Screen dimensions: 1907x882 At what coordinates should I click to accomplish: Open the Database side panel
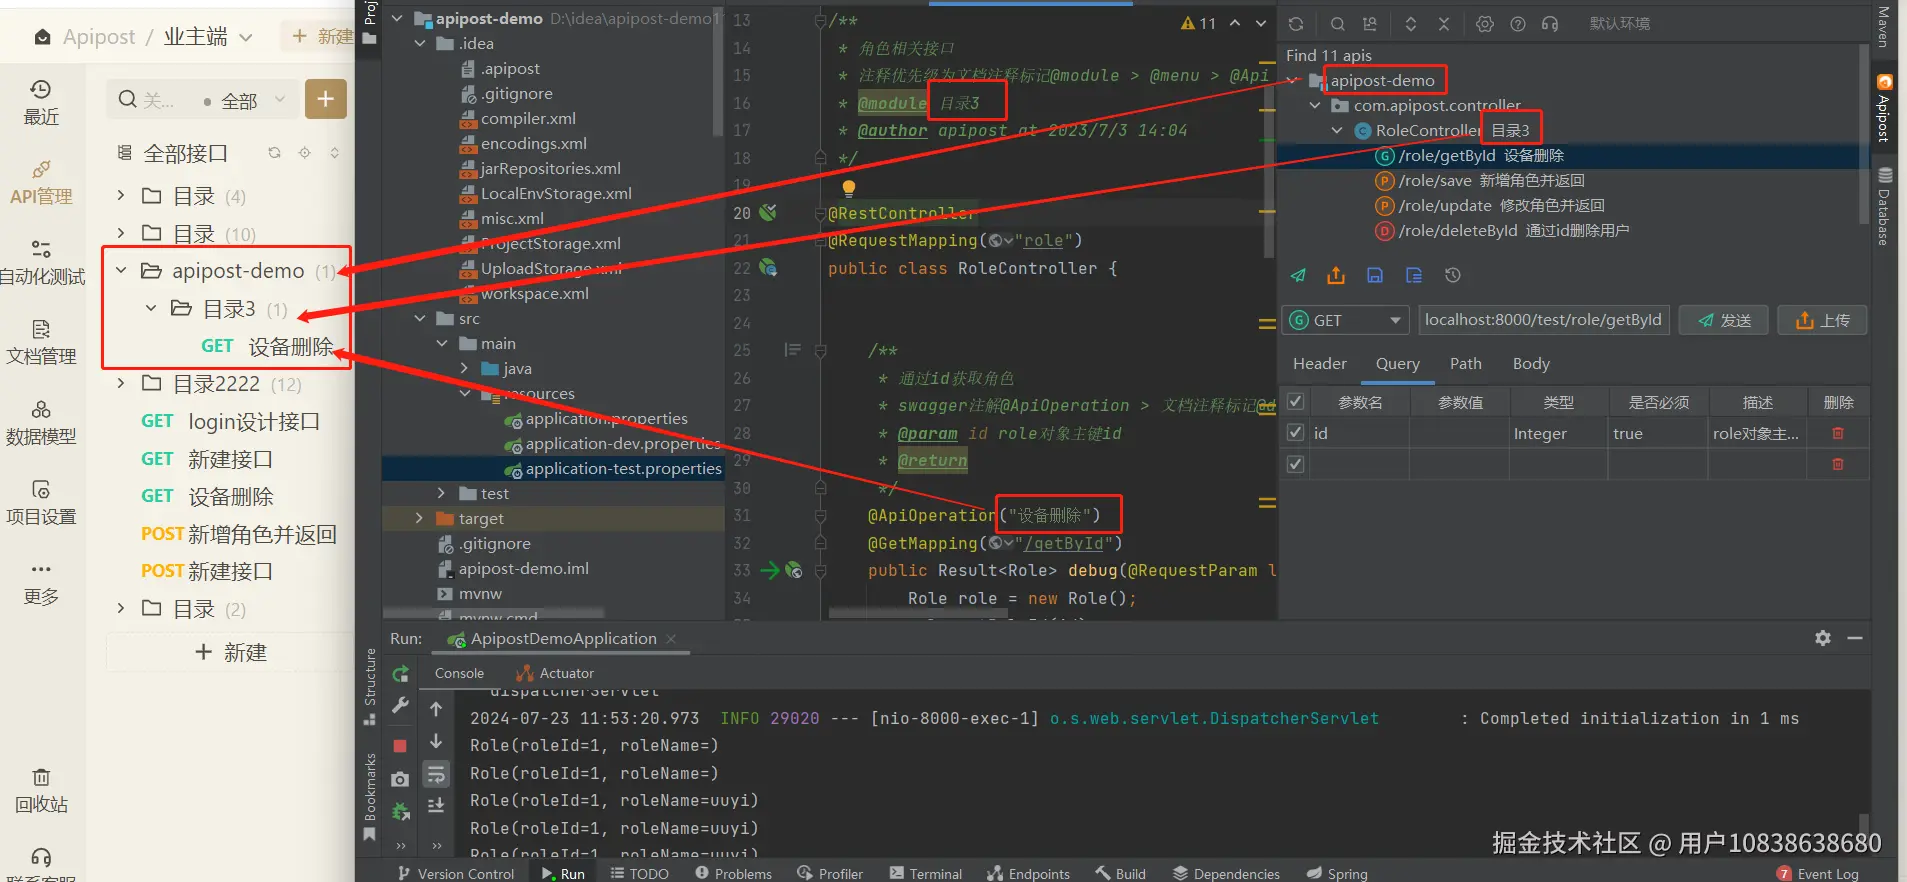tap(1883, 207)
